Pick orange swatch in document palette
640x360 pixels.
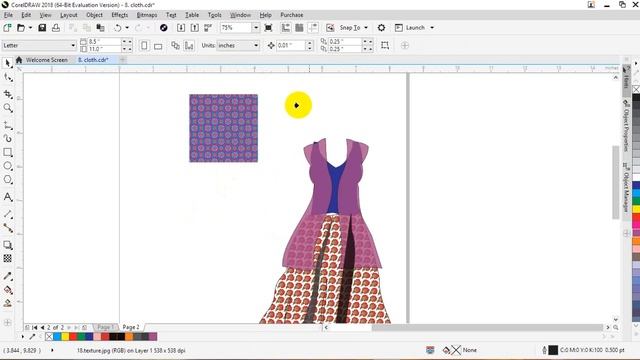[x=129, y=337]
